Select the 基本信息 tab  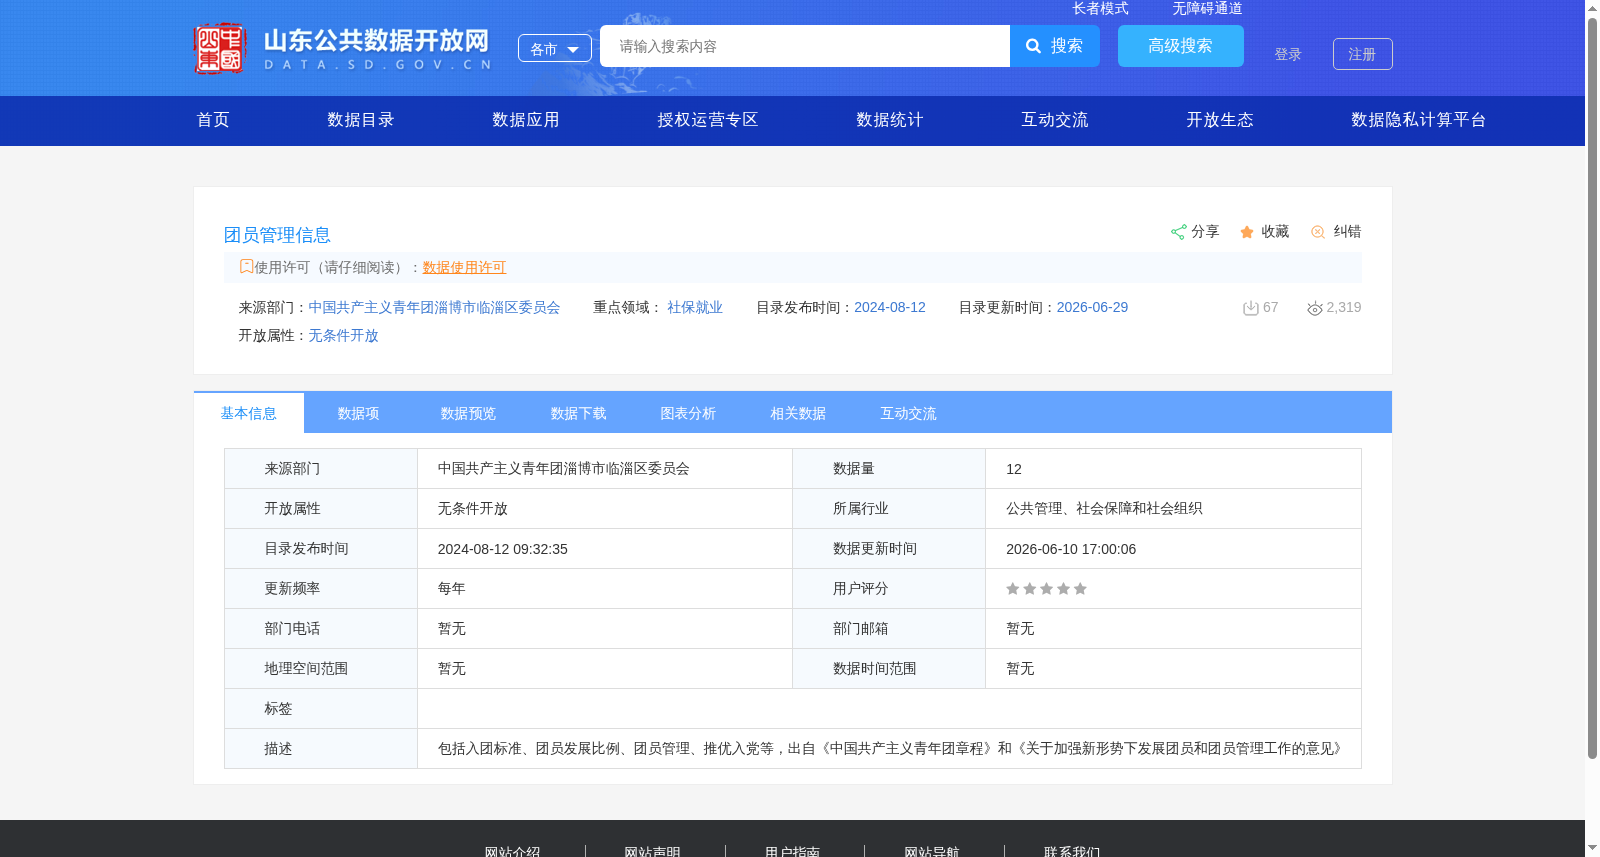point(249,413)
